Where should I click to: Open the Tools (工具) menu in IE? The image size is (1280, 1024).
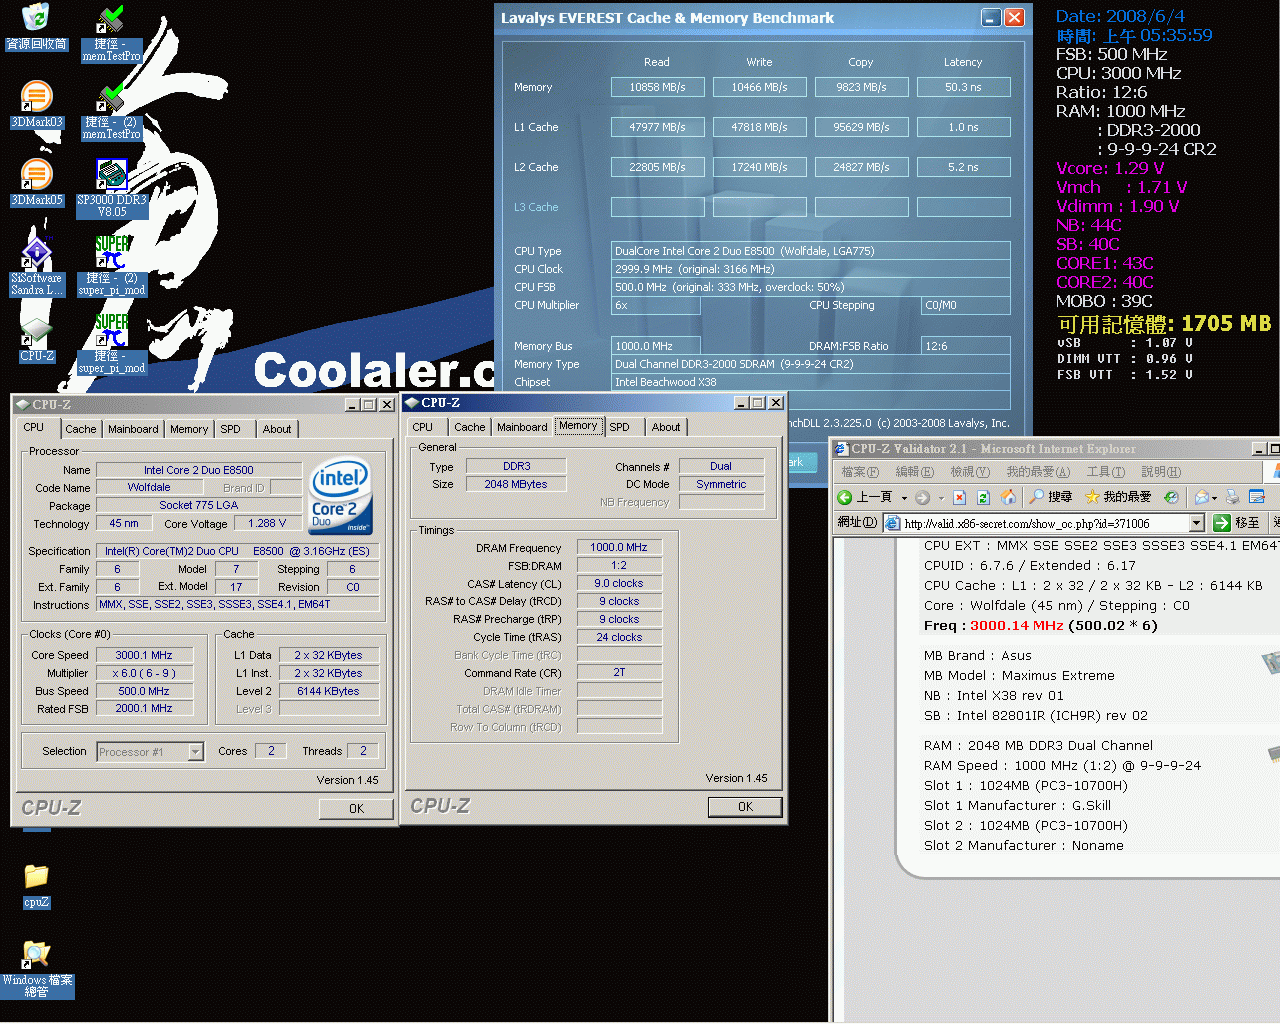pos(1105,472)
